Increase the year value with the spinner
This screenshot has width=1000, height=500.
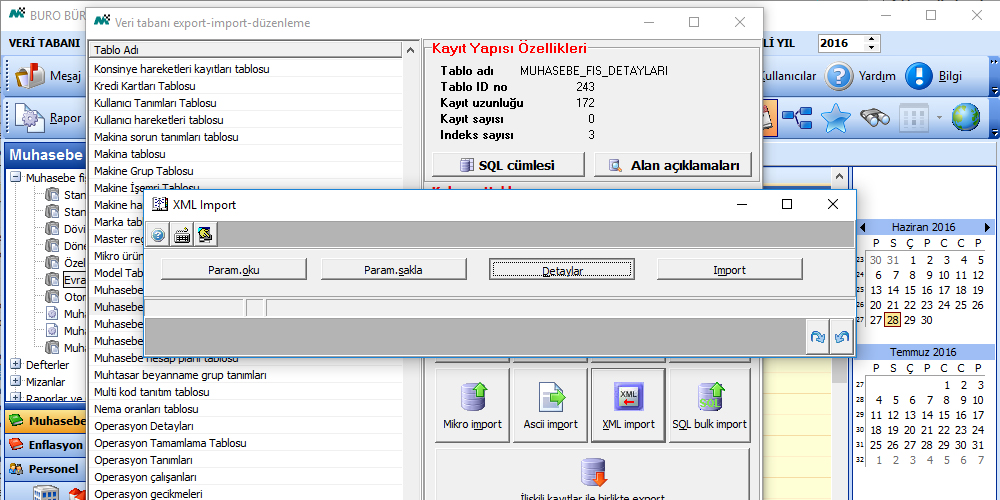pos(872,39)
